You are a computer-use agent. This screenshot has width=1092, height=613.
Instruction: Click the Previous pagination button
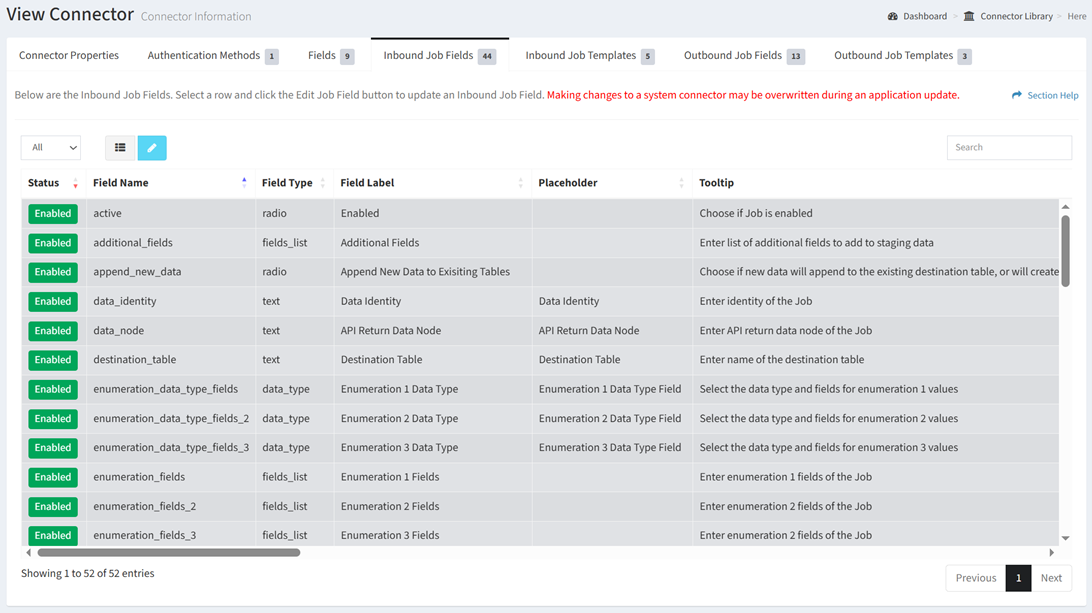[x=975, y=578]
